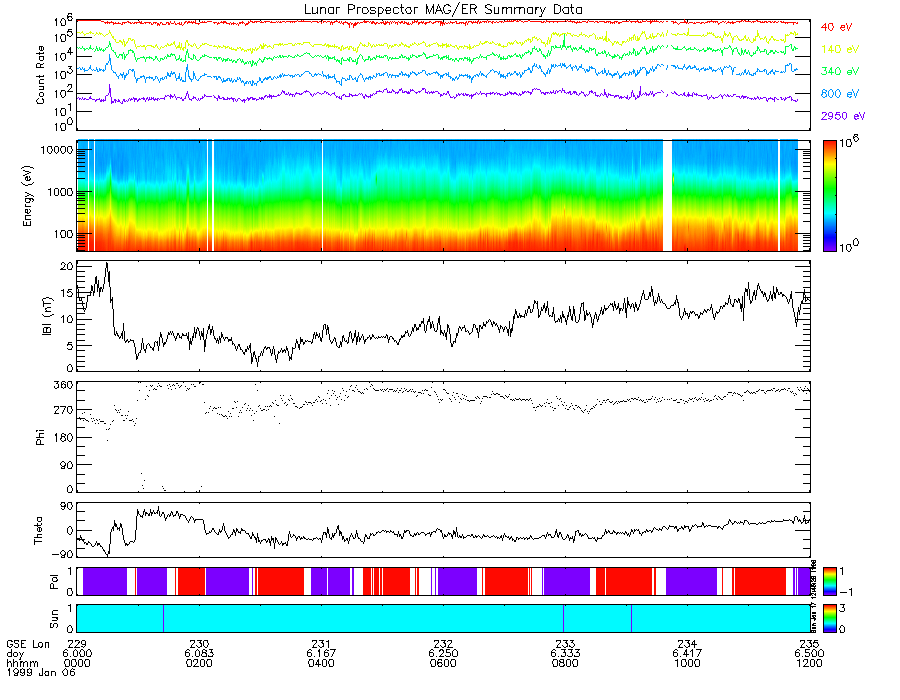Click the "Theta" axis label
The width and height of the screenshot is (900, 700).
(38, 530)
